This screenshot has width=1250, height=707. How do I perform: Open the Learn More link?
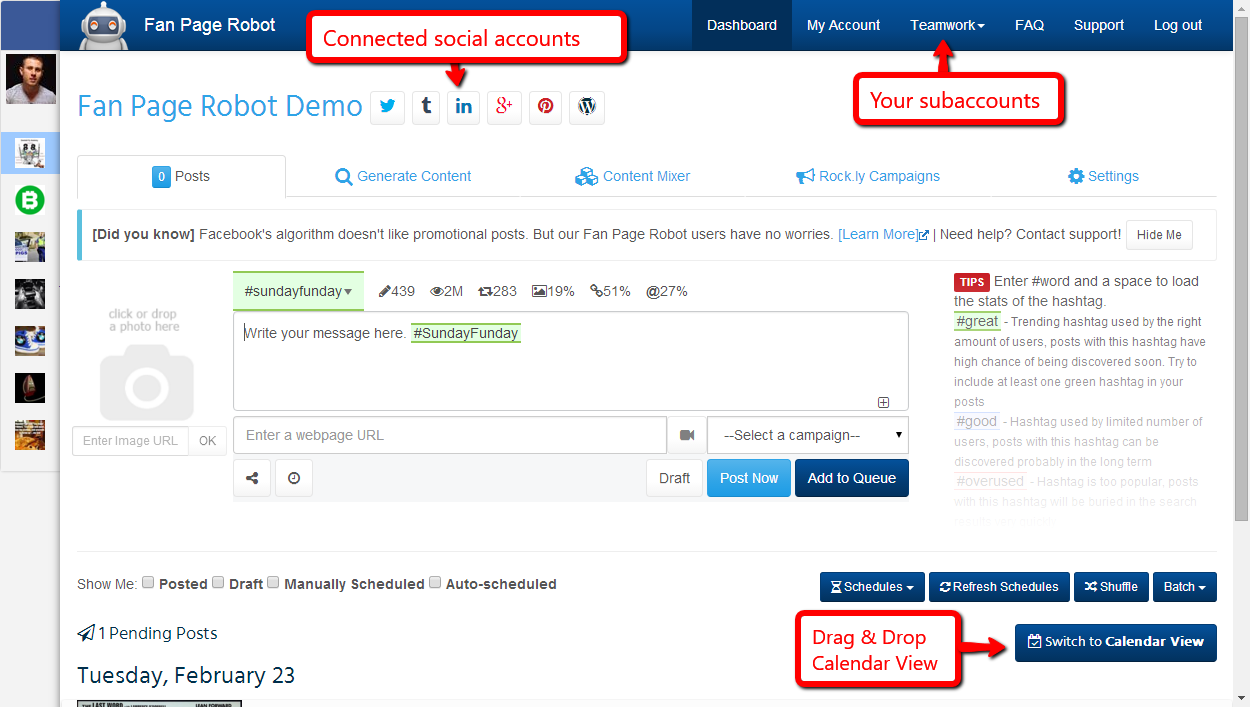tap(883, 234)
